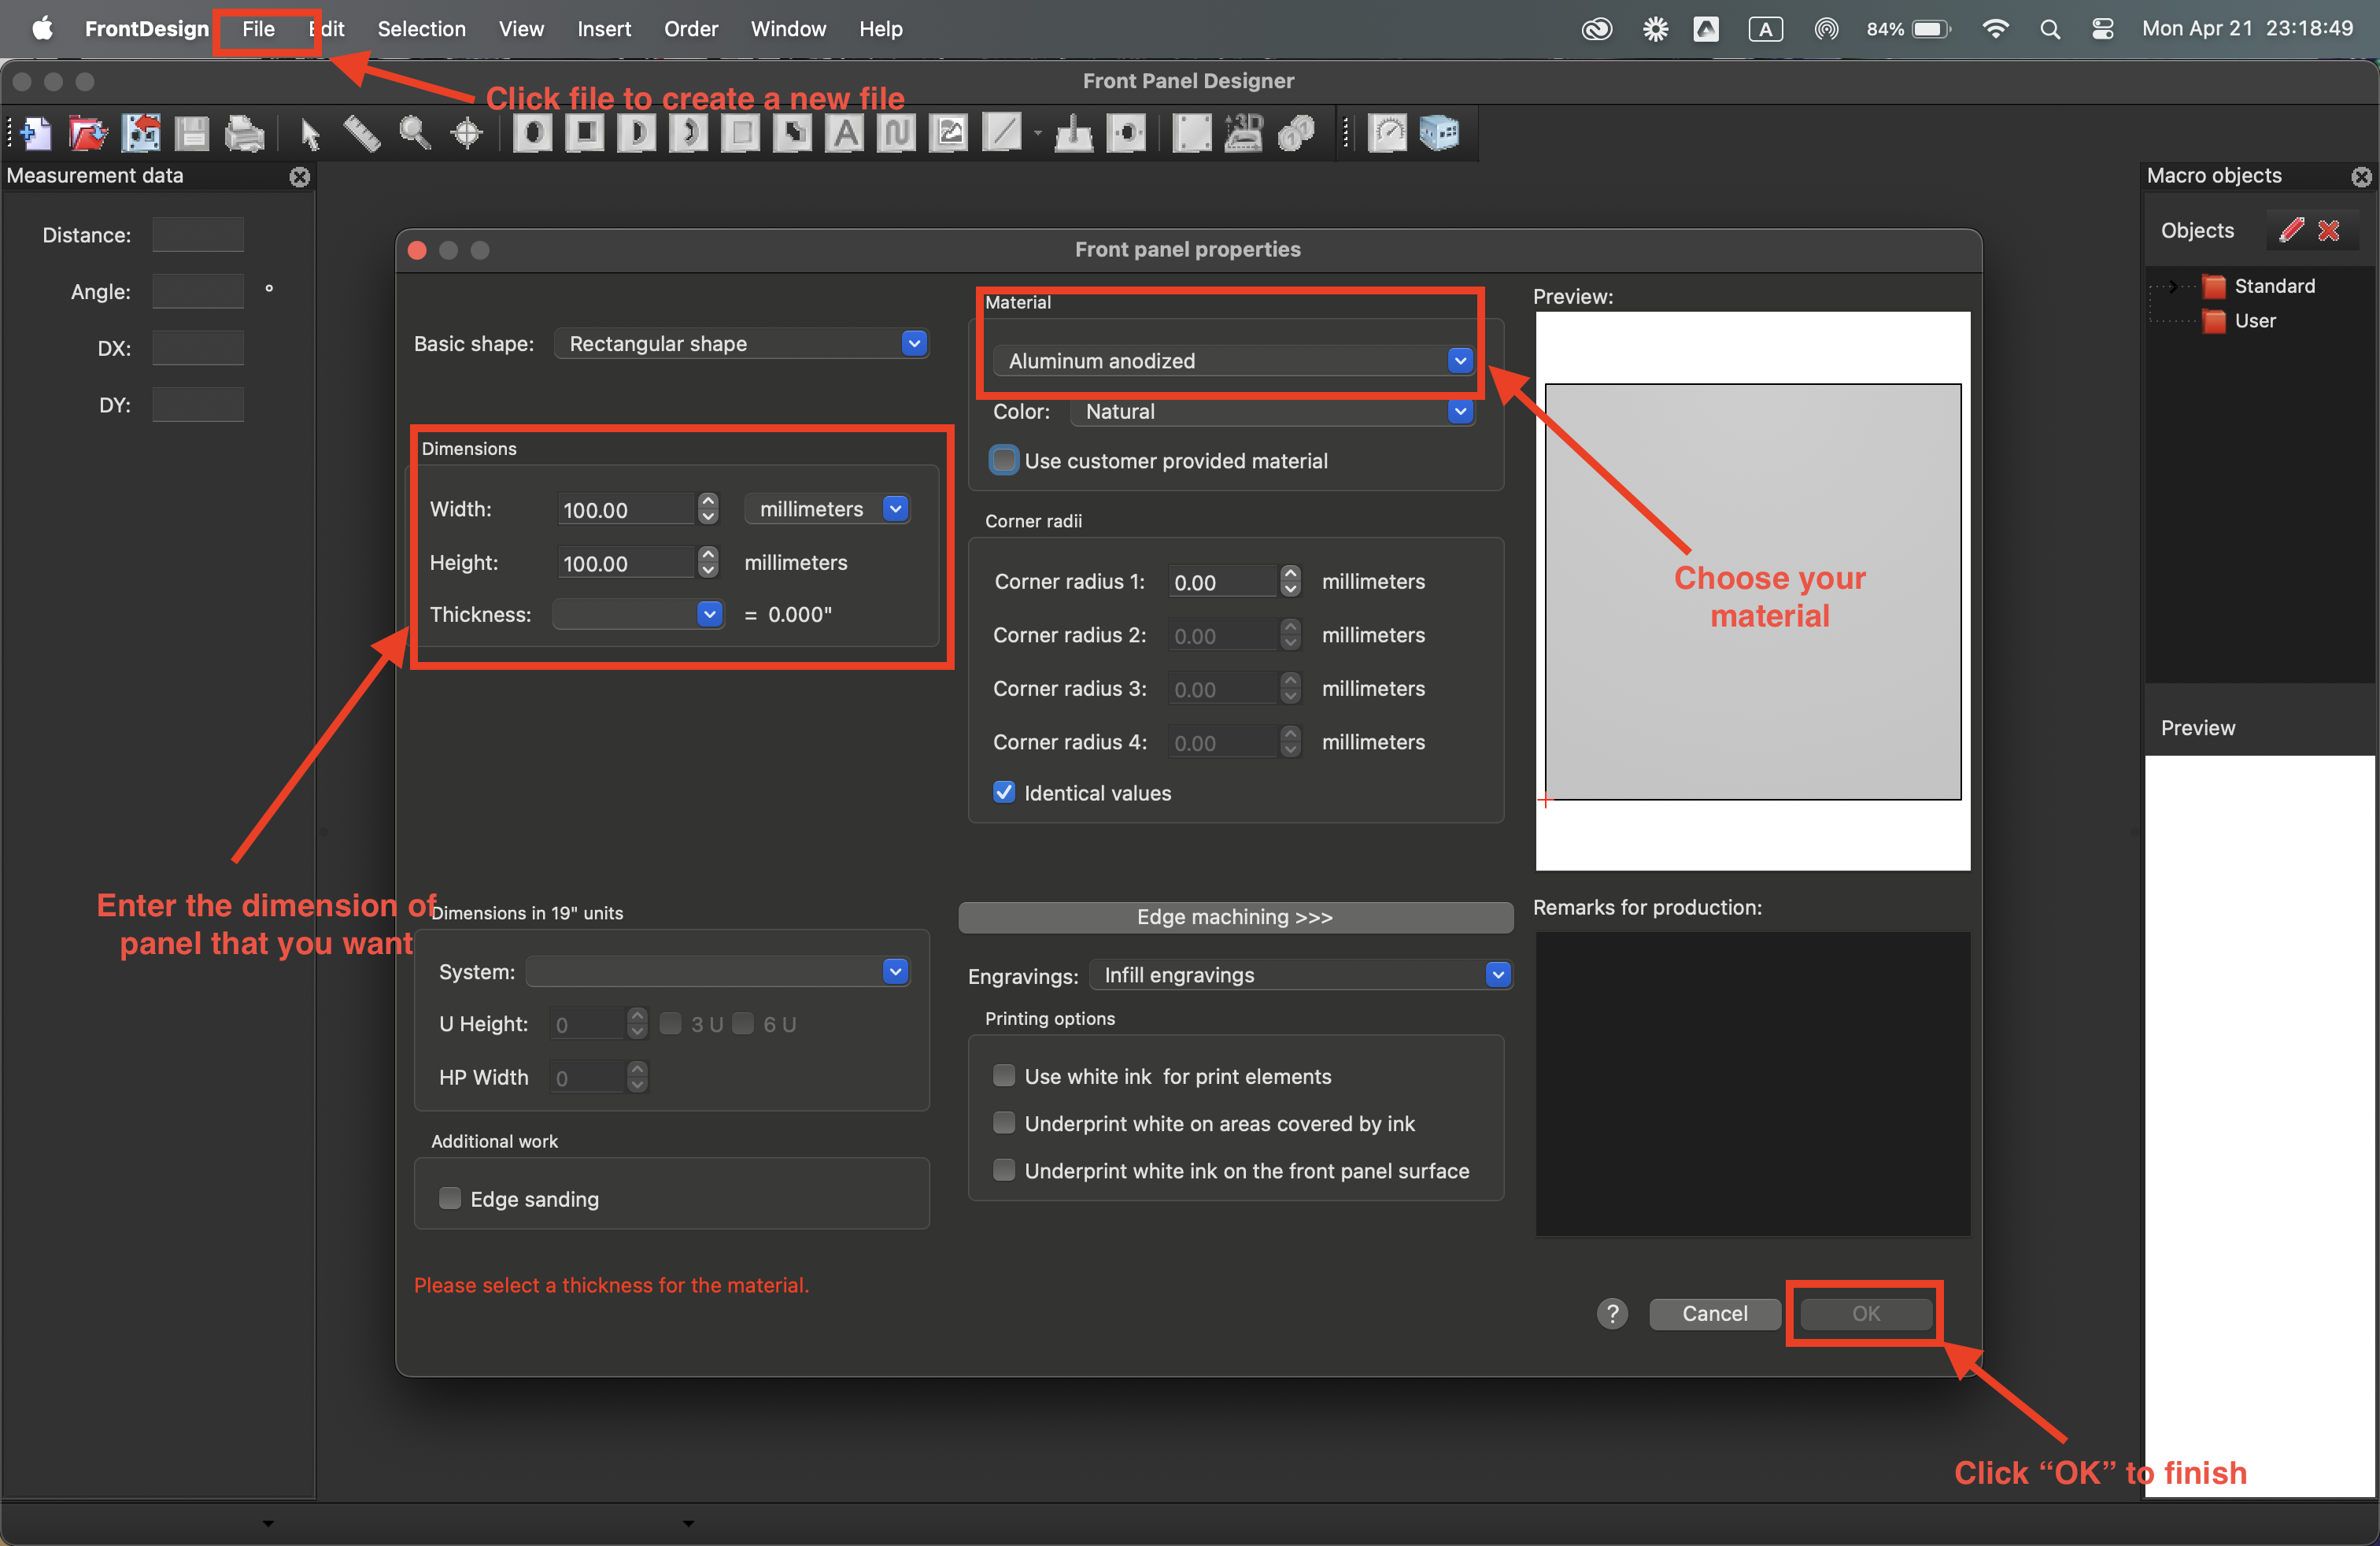
Task: Check Use white ink for print elements
Action: coord(1004,1076)
